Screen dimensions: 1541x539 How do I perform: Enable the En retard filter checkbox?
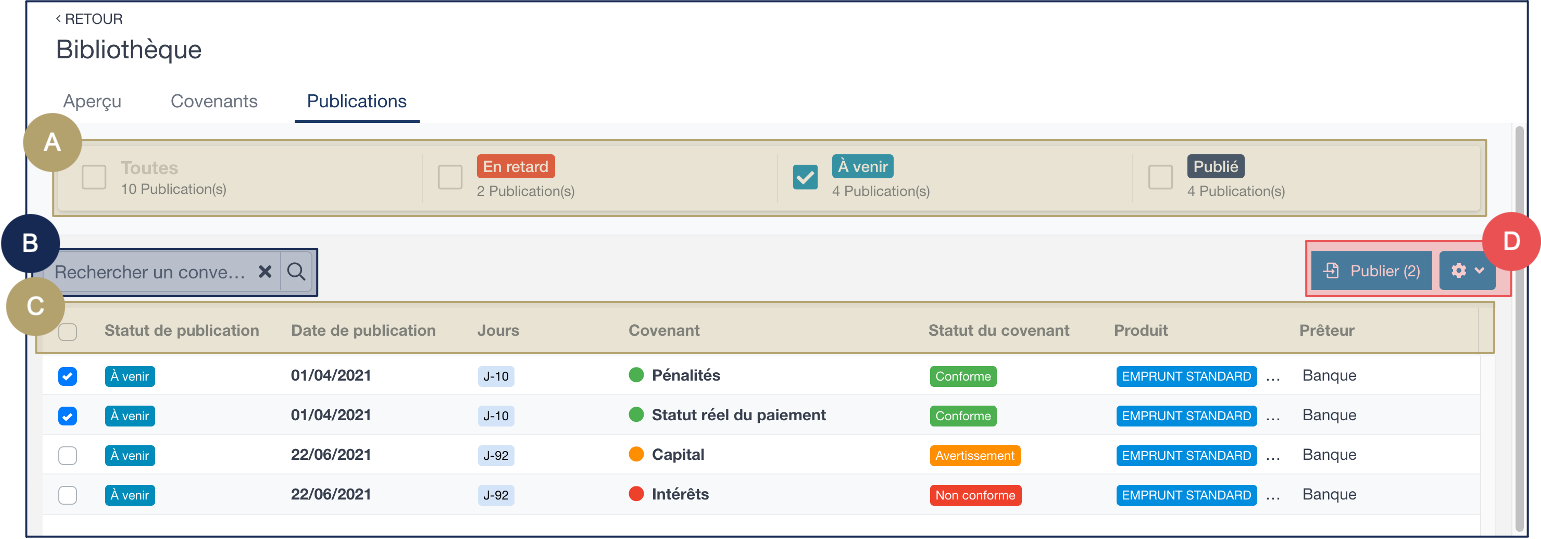pyautogui.click(x=450, y=177)
